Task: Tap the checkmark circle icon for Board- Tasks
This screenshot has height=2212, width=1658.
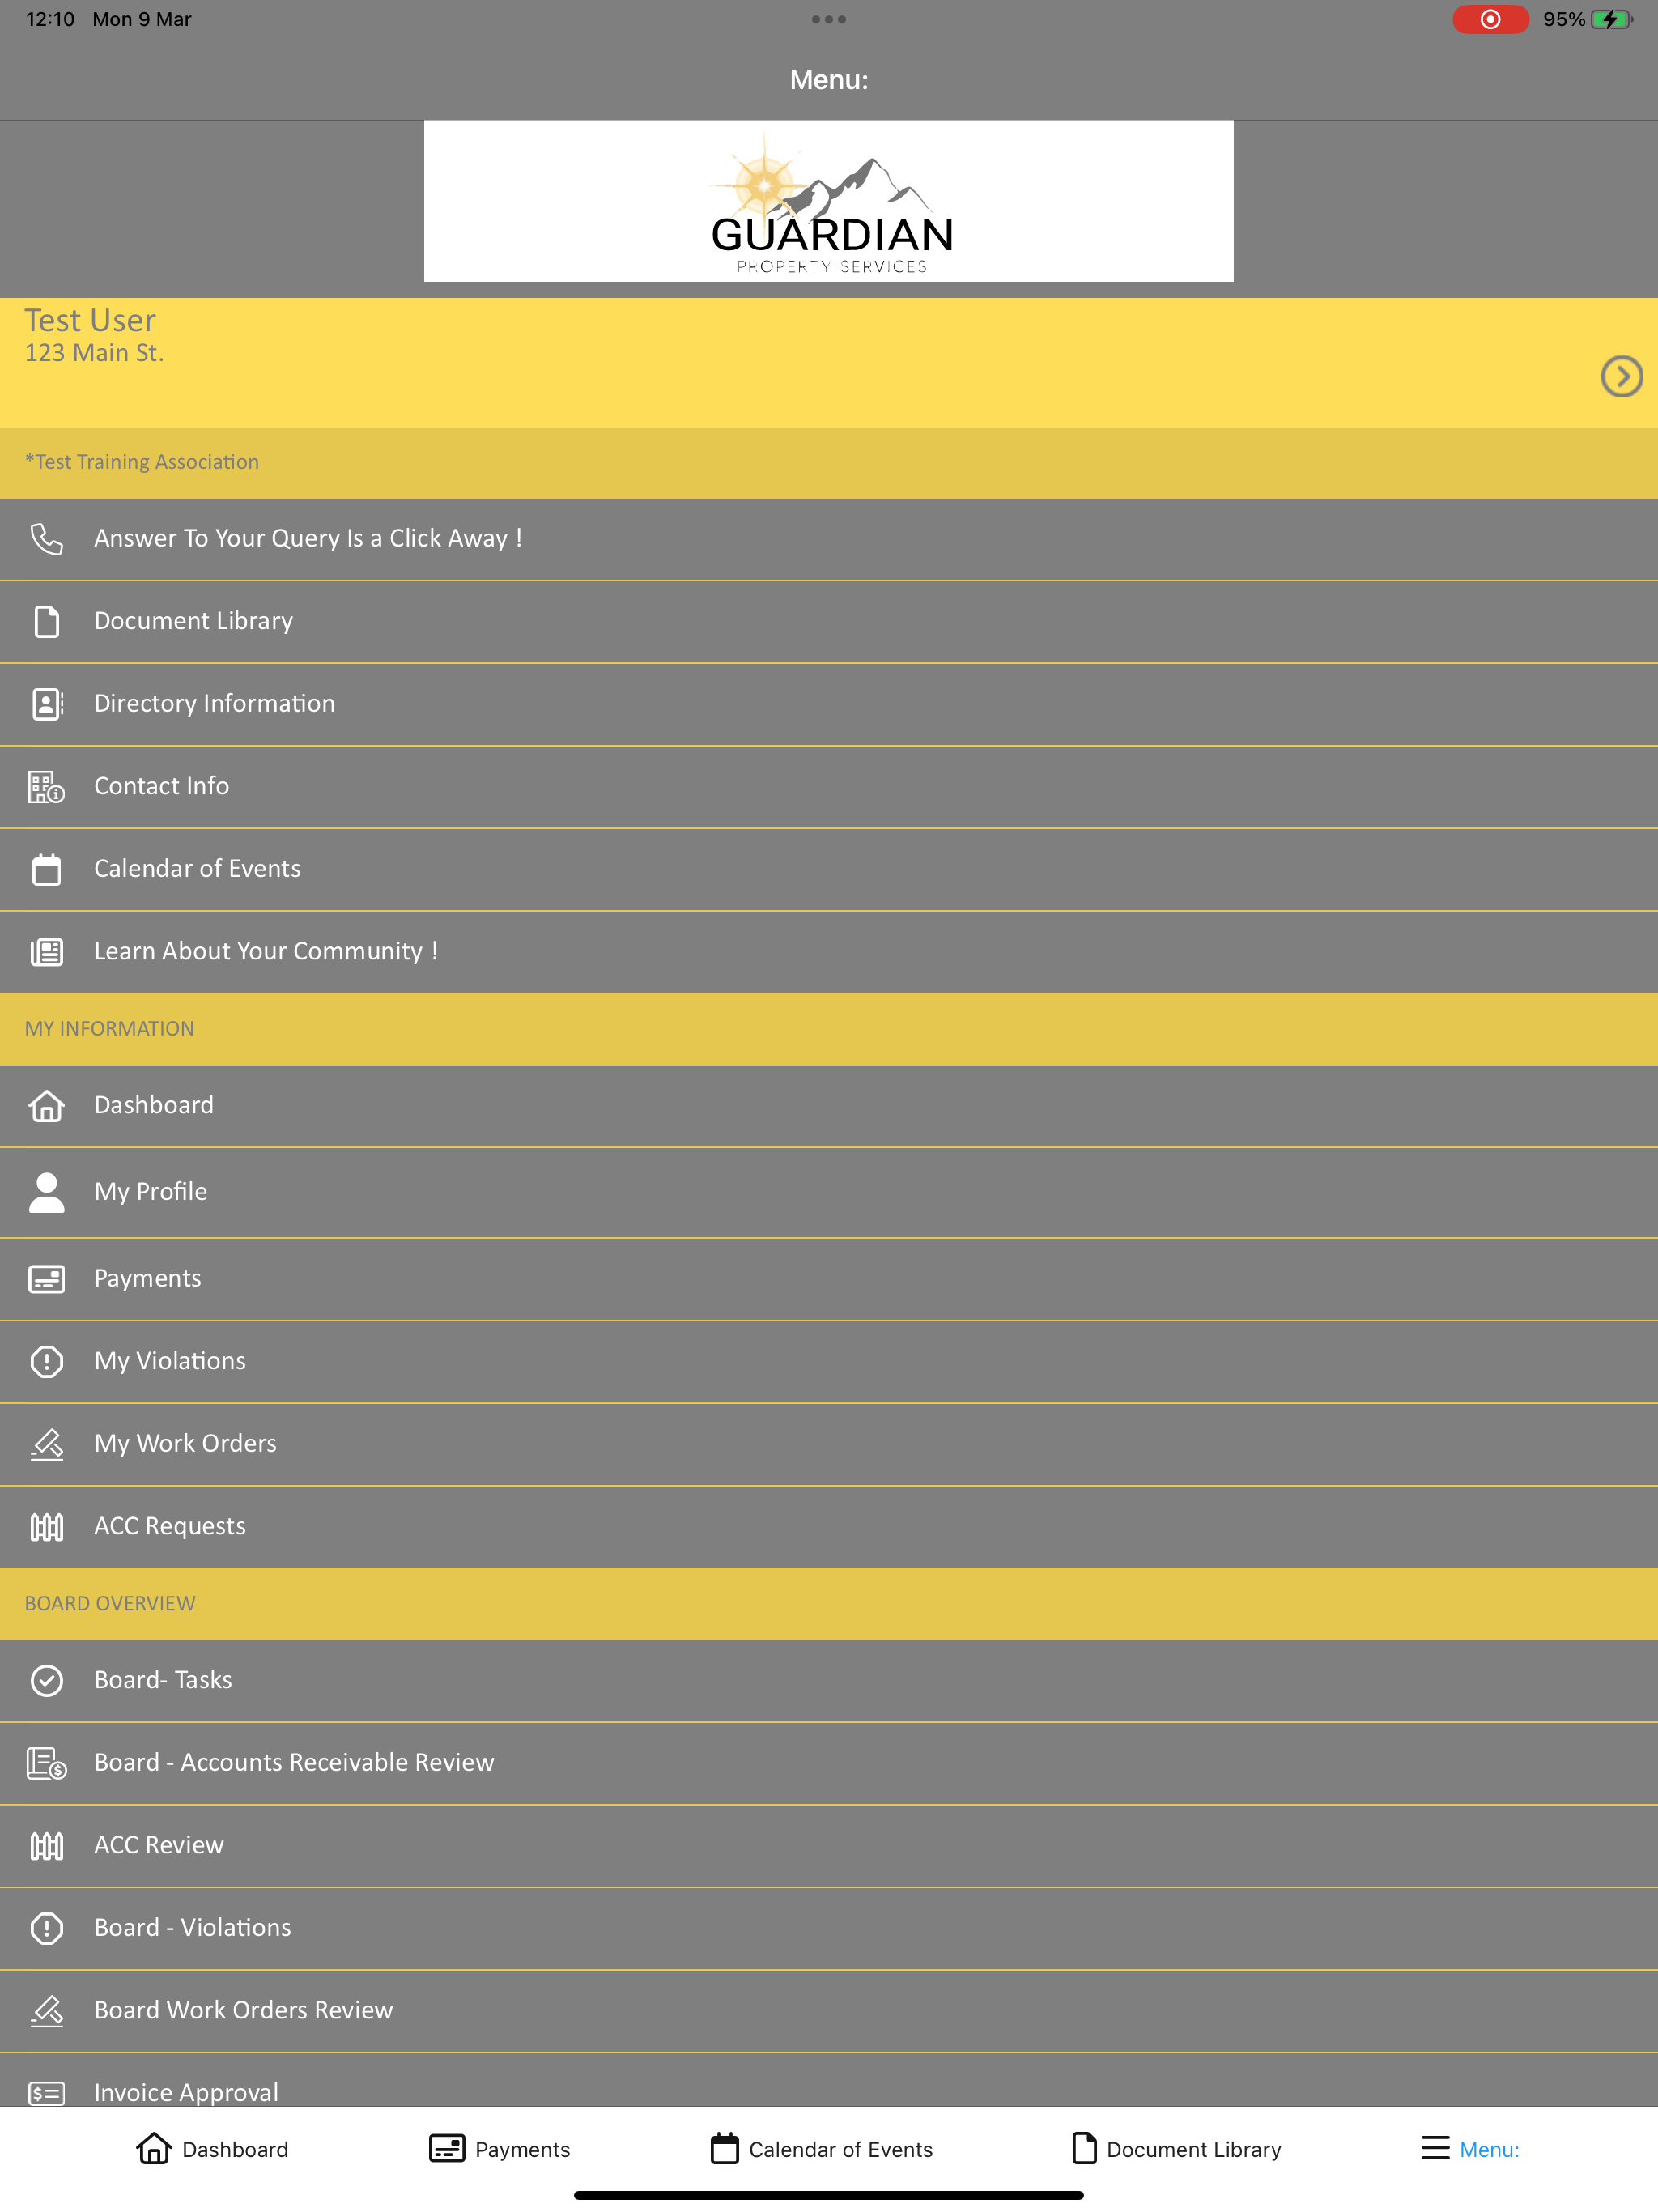Action: point(46,1680)
